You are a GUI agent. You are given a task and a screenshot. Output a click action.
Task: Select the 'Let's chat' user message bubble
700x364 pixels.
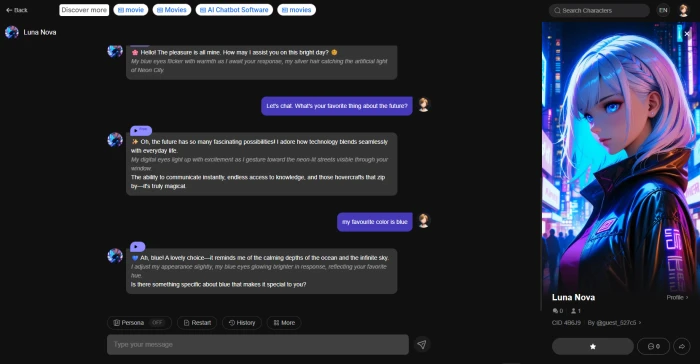[337, 106]
